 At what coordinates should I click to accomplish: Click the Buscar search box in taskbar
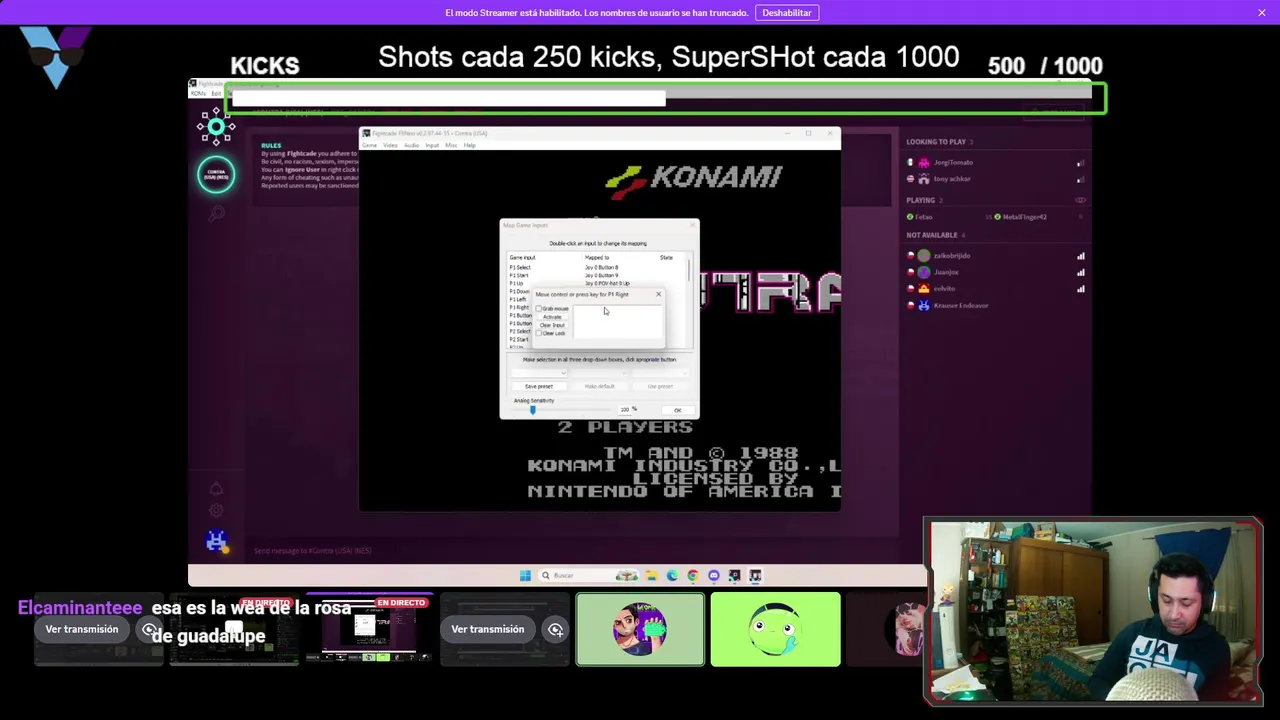[588, 575]
